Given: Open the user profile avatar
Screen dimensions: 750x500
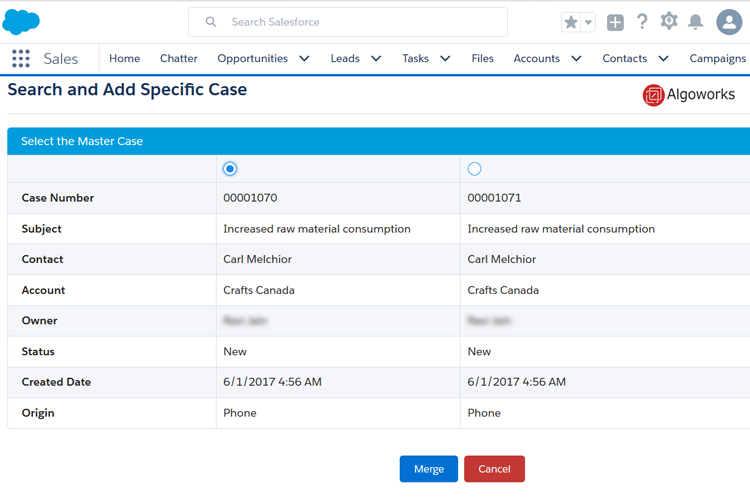Looking at the screenshot, I should (x=729, y=22).
